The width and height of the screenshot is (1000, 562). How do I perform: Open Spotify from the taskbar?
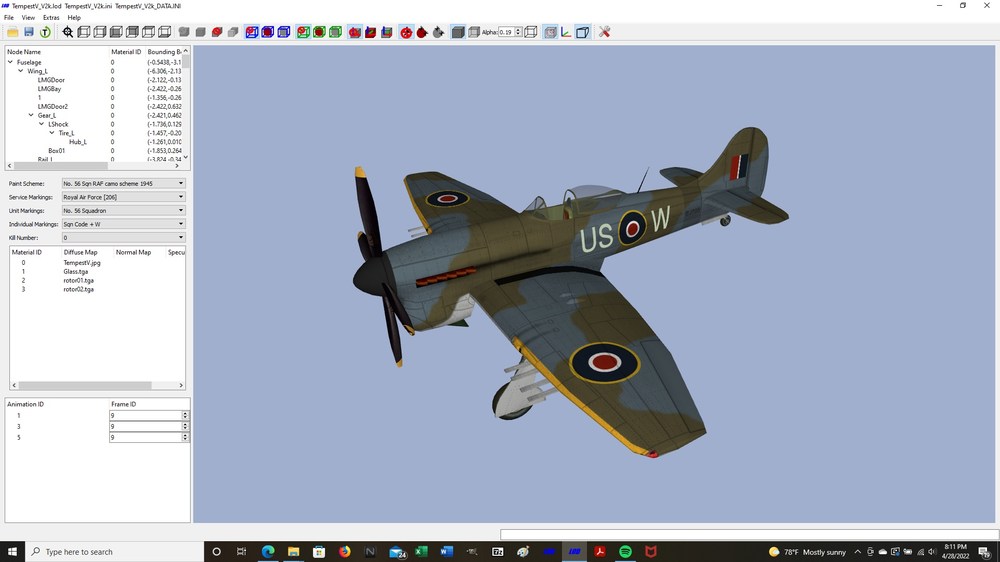(625, 552)
